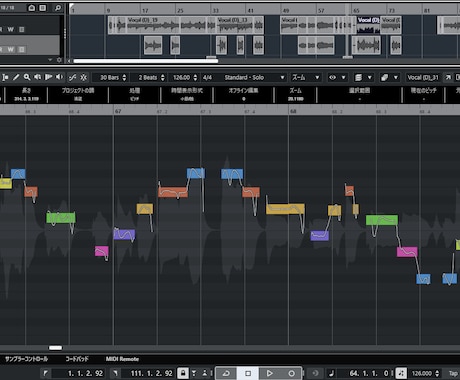Viewport: 460px width, 380px height.
Task: Click the track search magnifier icon
Action: click(58, 8)
